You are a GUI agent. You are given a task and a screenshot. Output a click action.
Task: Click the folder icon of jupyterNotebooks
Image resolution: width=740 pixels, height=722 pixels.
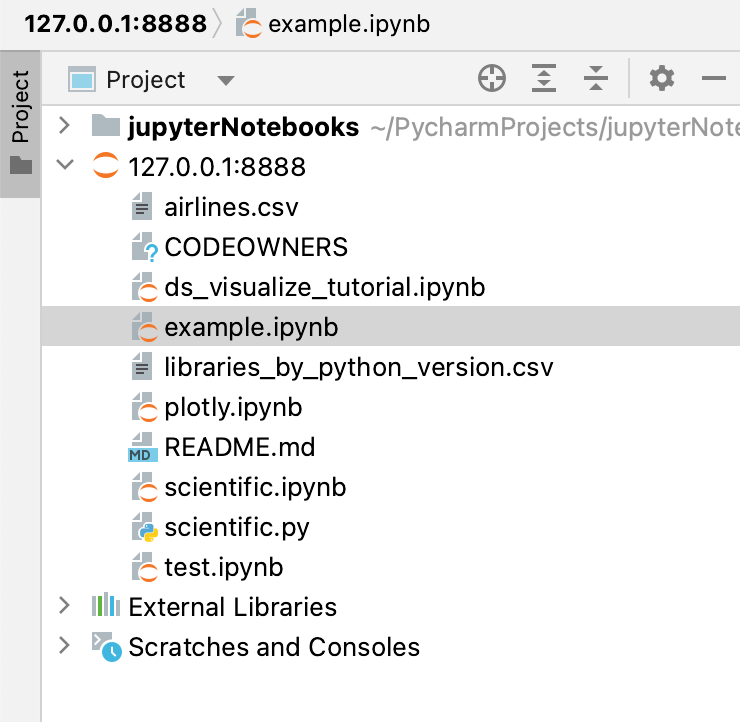click(106, 125)
